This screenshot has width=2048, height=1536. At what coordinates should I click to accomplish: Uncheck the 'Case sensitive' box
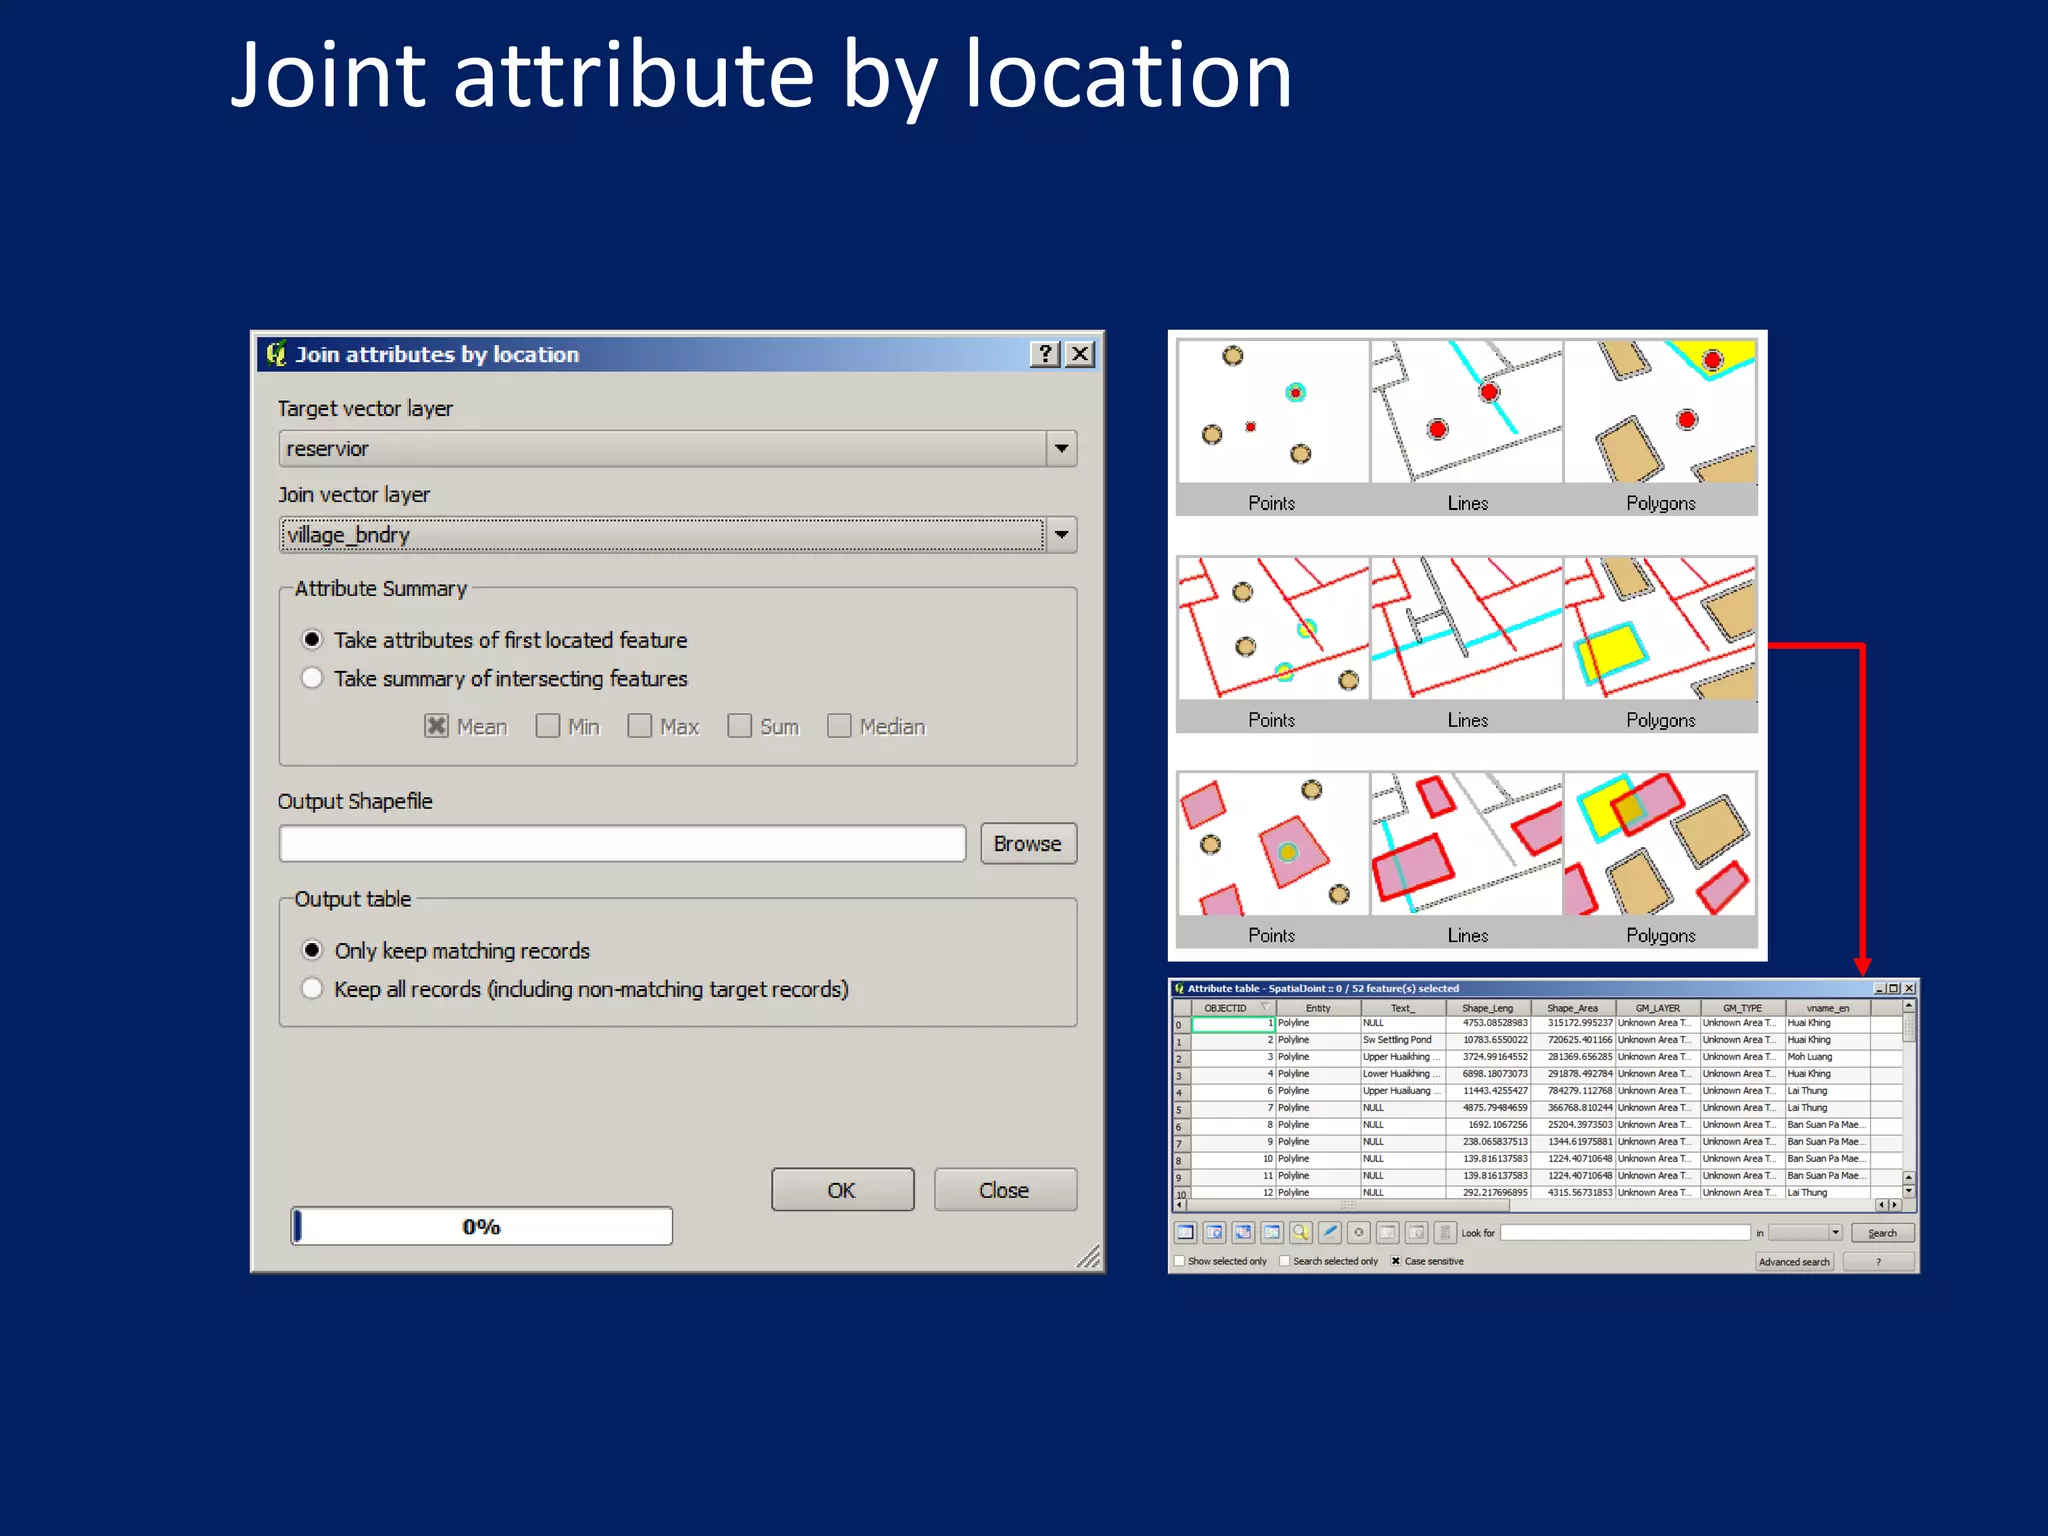1396,1261
